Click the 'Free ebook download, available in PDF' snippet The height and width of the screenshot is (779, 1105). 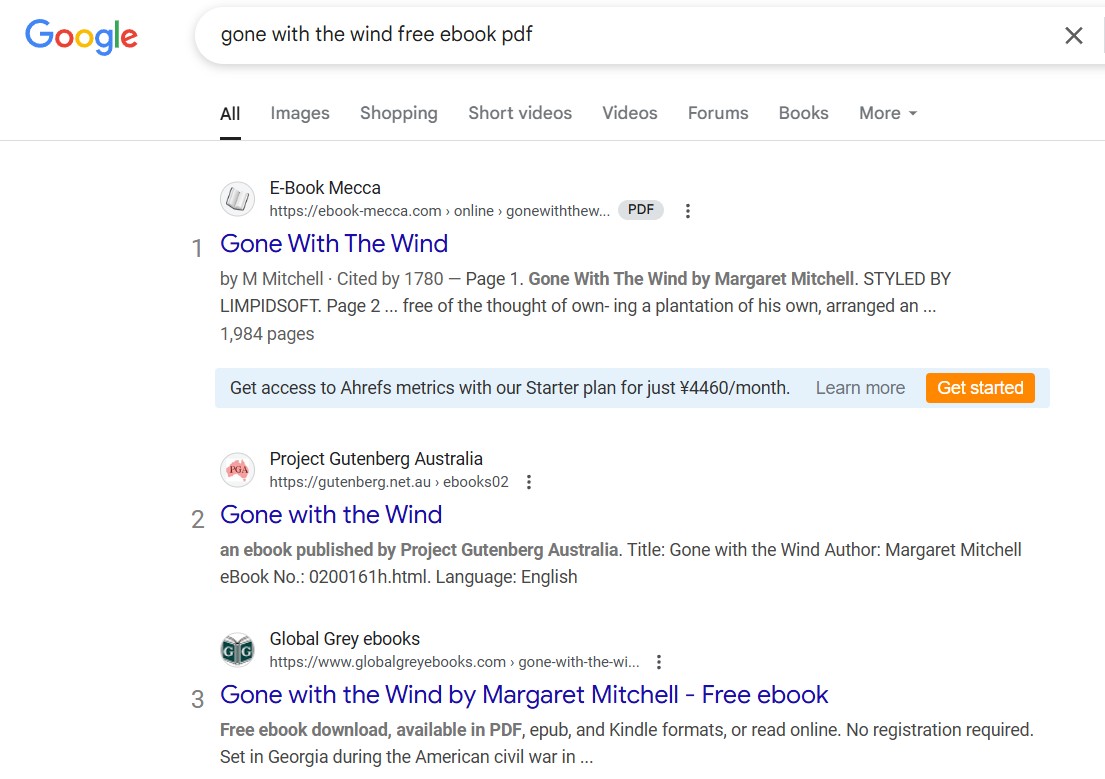coord(371,730)
